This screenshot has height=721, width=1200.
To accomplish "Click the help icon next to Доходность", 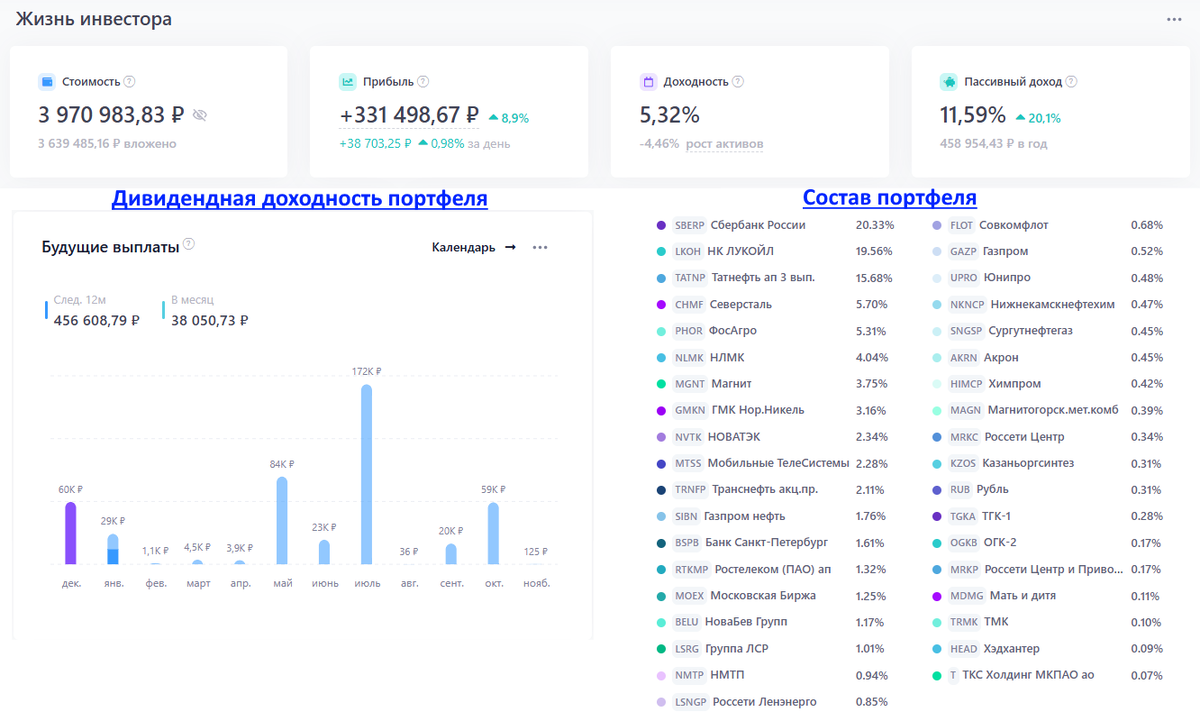I will click(737, 82).
